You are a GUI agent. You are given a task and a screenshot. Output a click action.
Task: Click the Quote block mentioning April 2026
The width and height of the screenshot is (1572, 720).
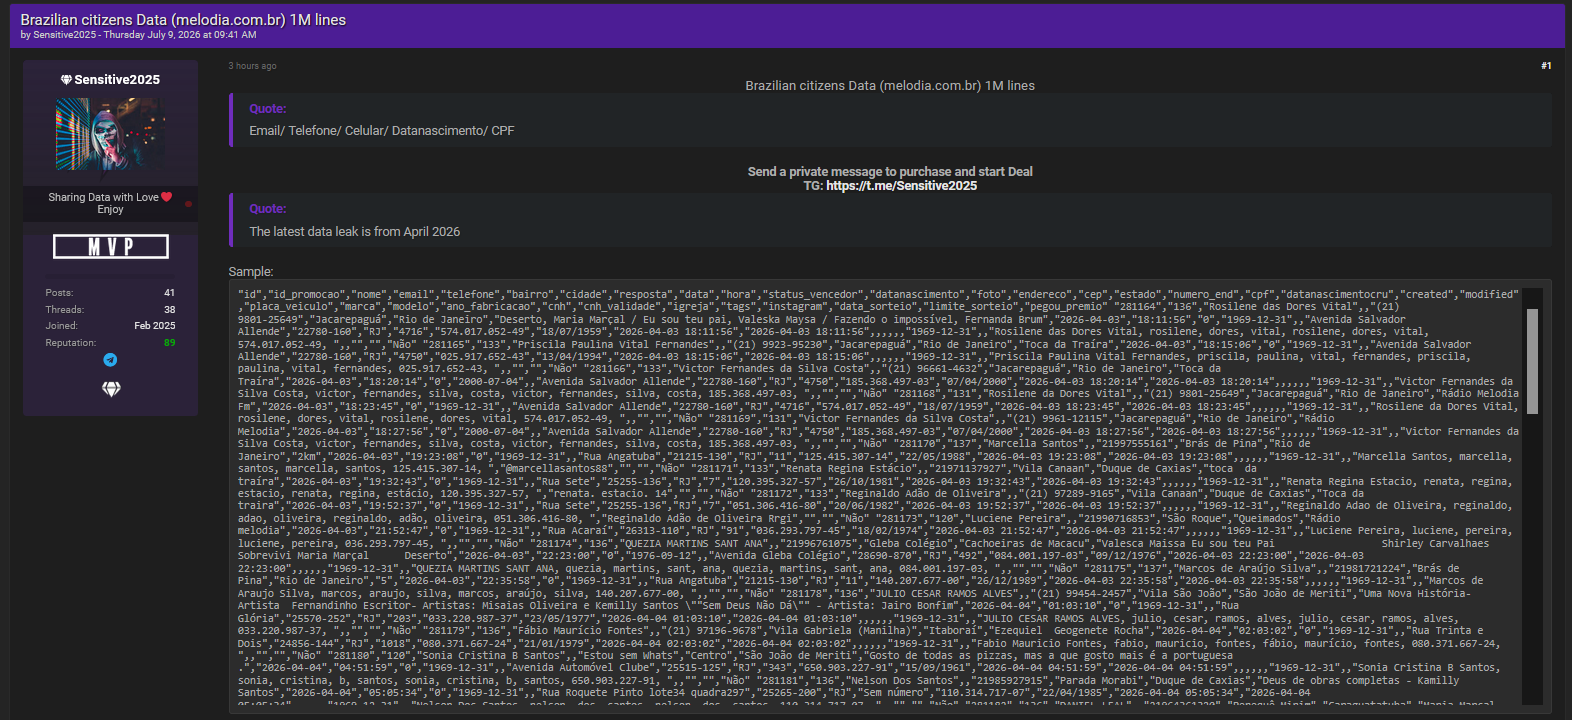pos(890,220)
